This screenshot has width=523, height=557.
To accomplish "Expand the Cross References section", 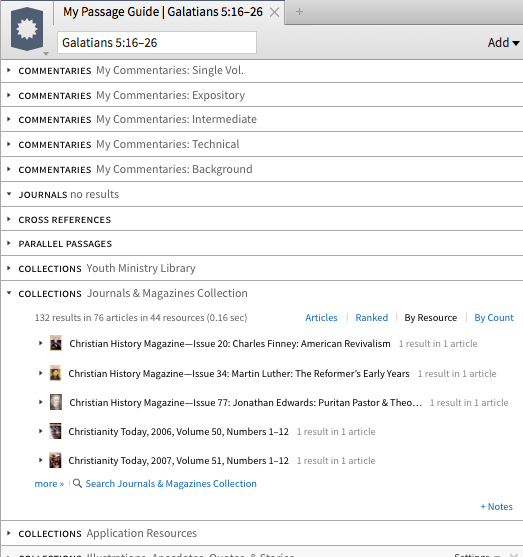I will (x=9, y=219).
